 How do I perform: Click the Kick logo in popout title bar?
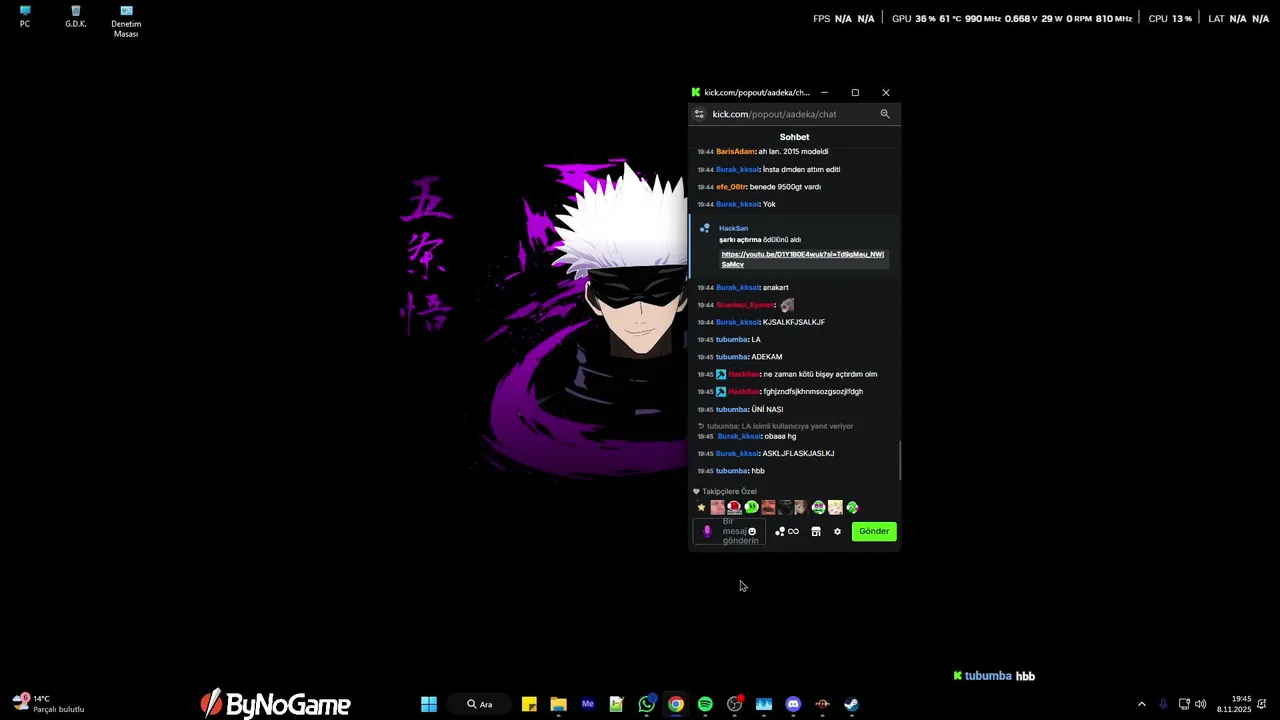pos(696,92)
